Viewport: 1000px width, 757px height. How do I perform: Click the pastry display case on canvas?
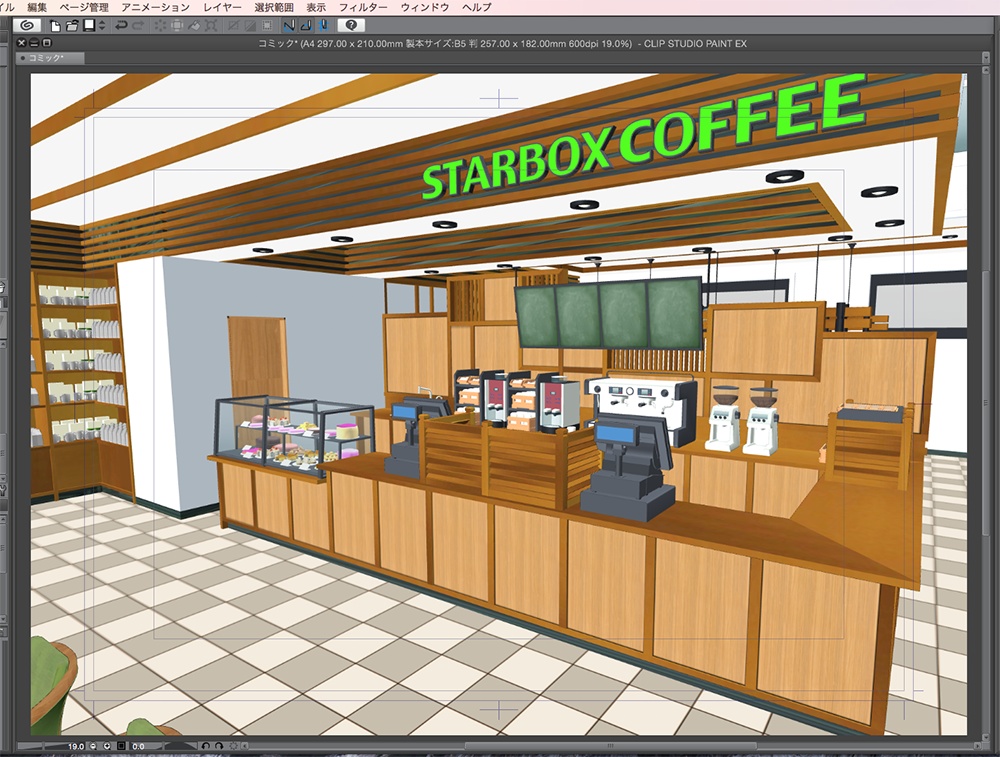[x=293, y=436]
